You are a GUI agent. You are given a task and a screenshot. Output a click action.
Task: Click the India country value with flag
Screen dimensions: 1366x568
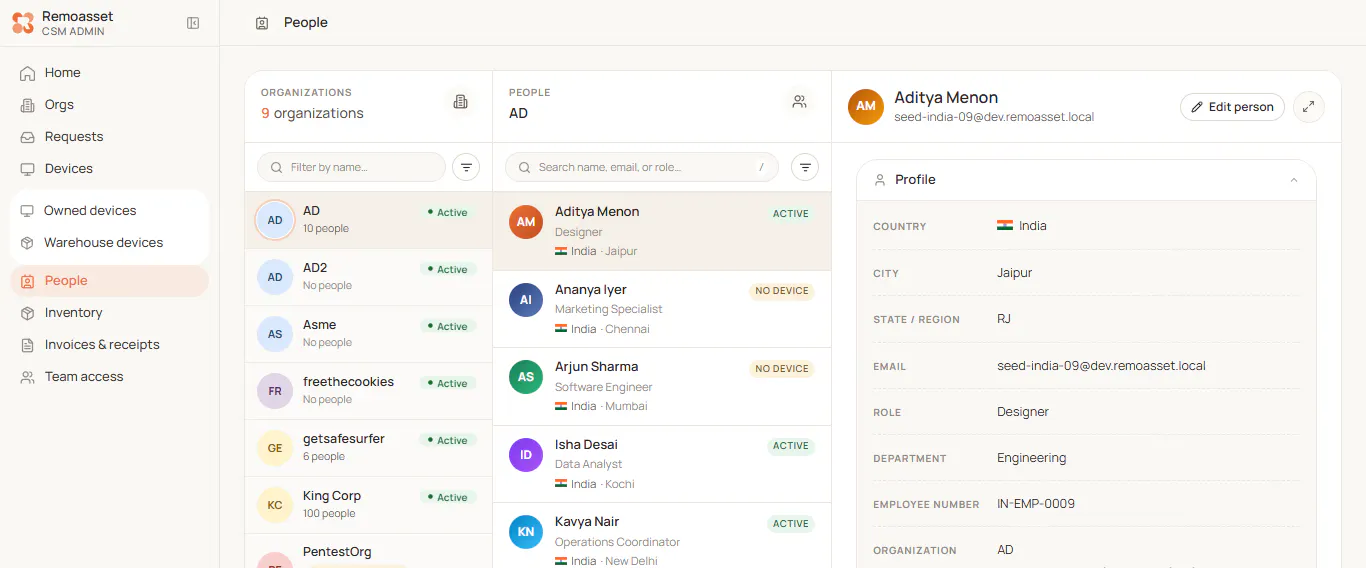[x=1022, y=226]
